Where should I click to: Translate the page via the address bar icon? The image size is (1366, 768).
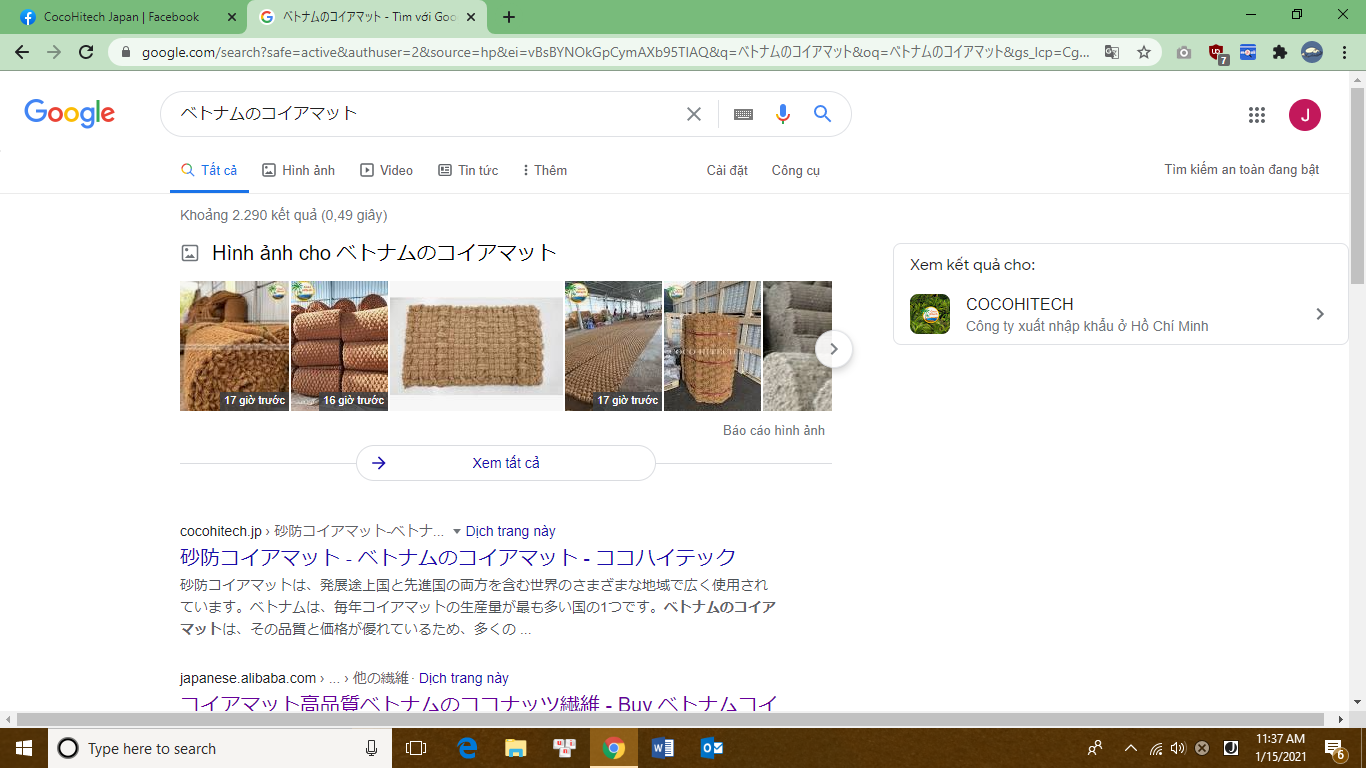[1111, 52]
